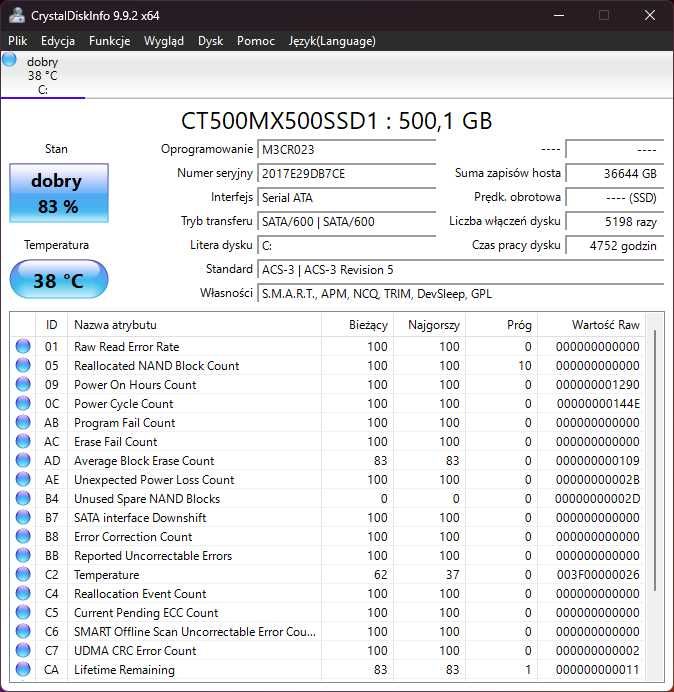Click threshold value 10 of Reallocated NAND Block
This screenshot has height=692, width=674.
pos(525,366)
